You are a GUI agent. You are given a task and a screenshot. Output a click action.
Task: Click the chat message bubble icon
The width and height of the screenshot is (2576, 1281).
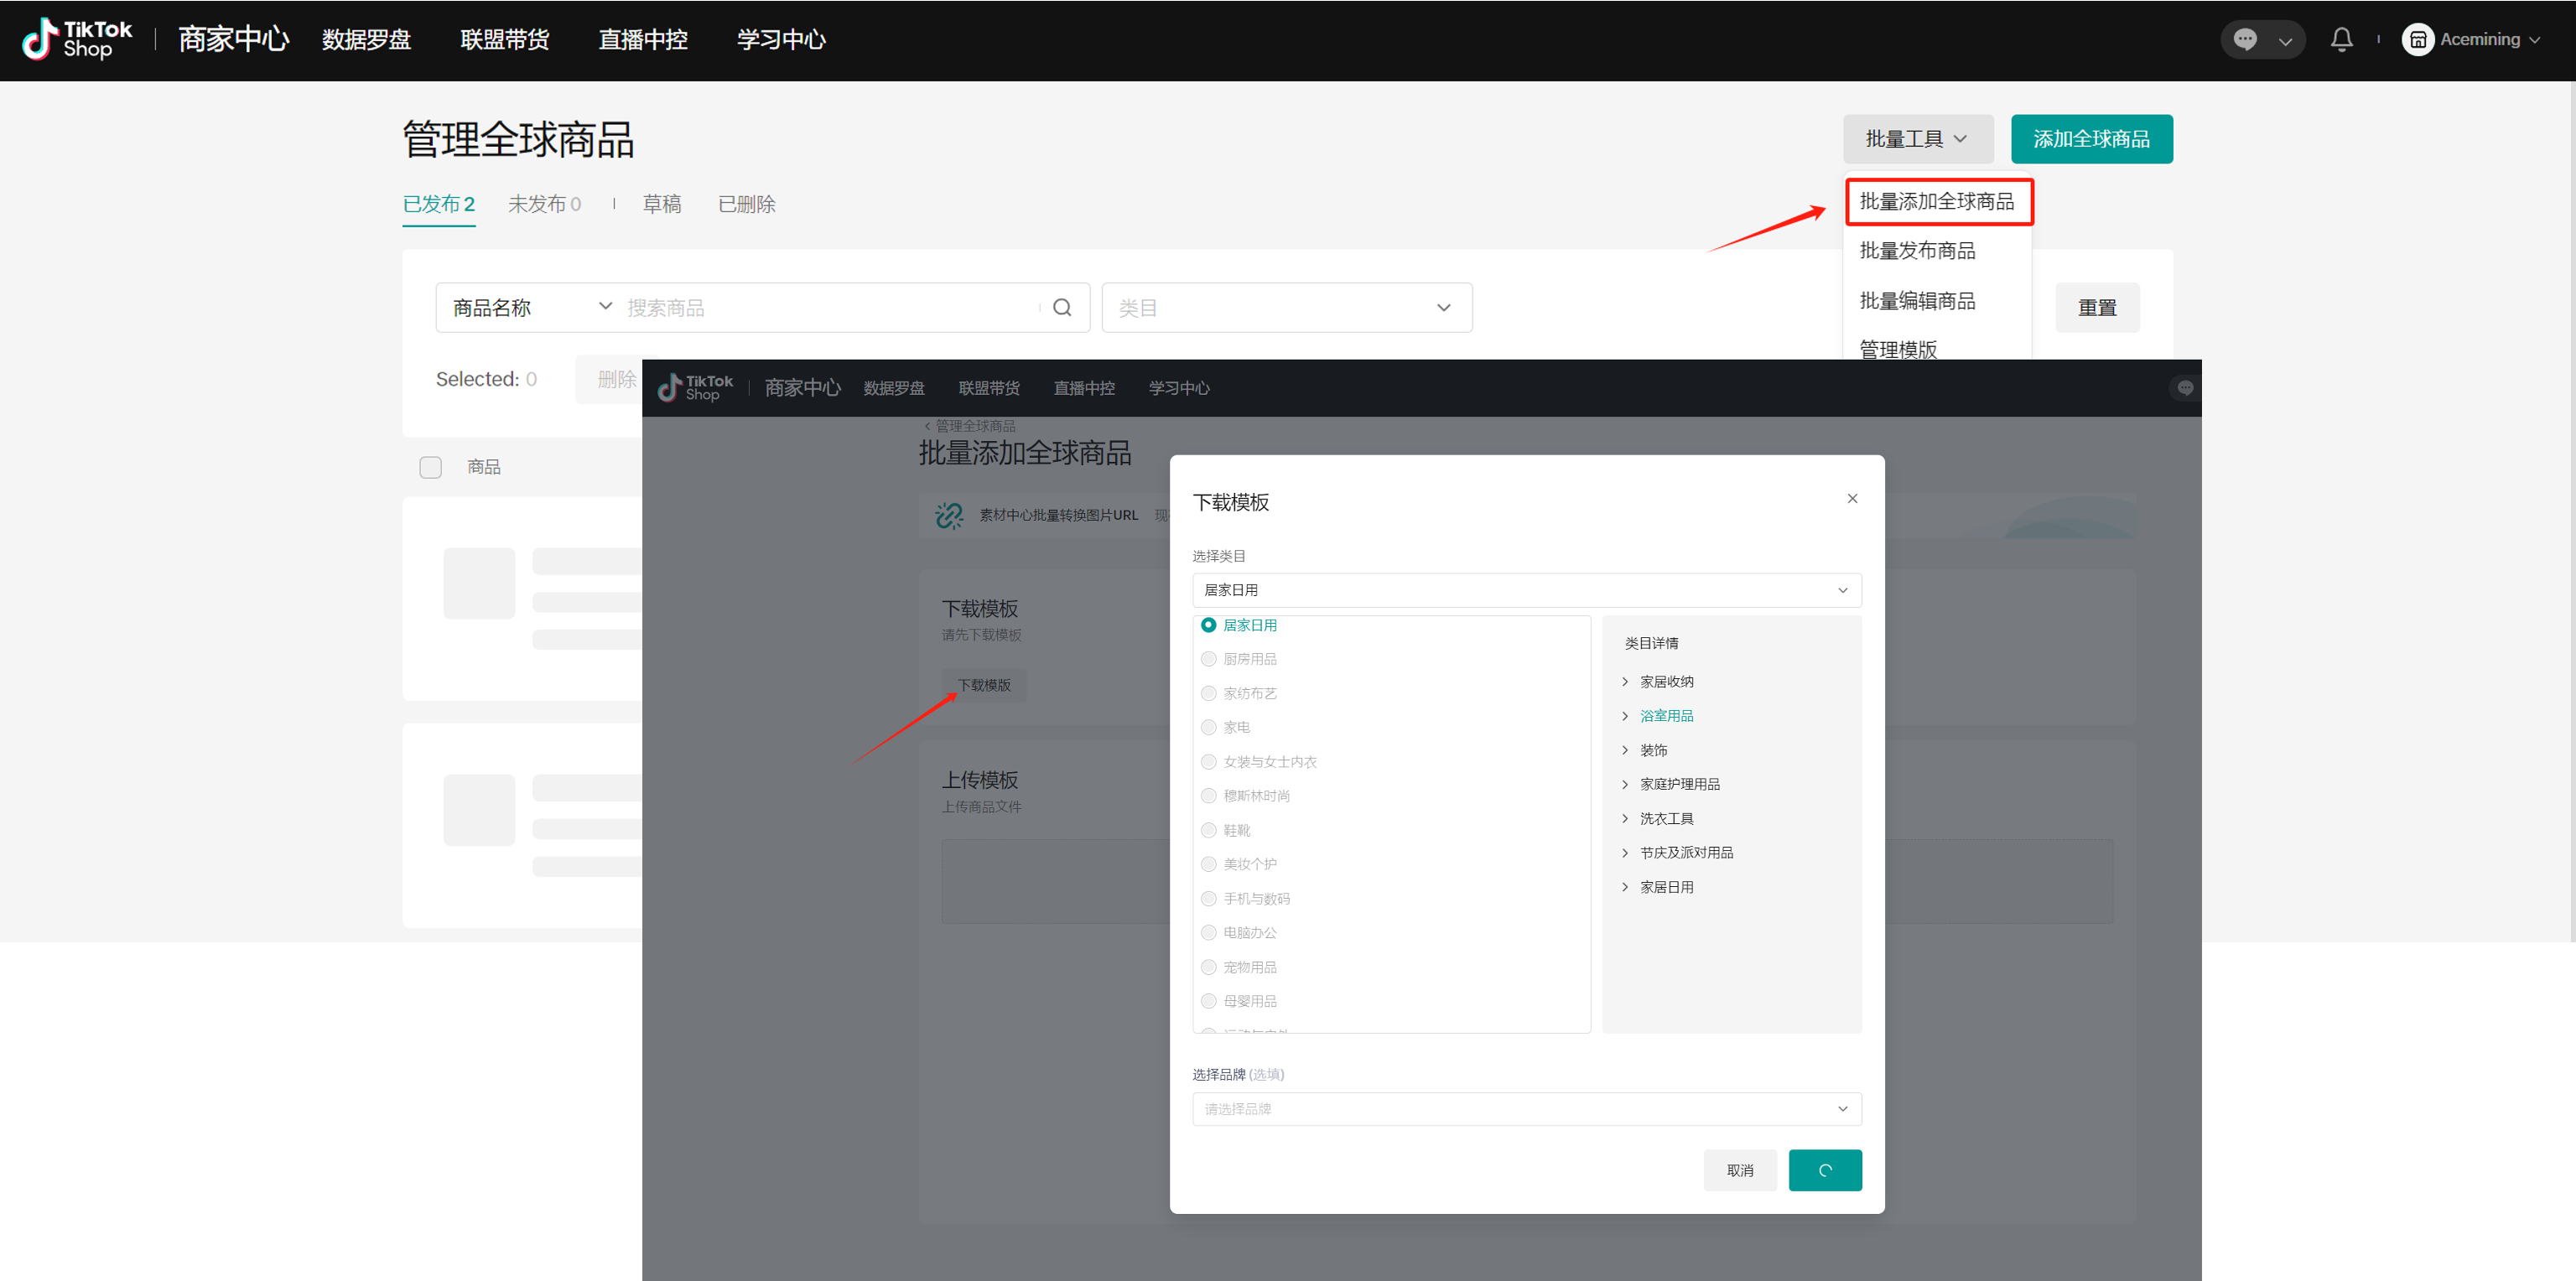2245,39
